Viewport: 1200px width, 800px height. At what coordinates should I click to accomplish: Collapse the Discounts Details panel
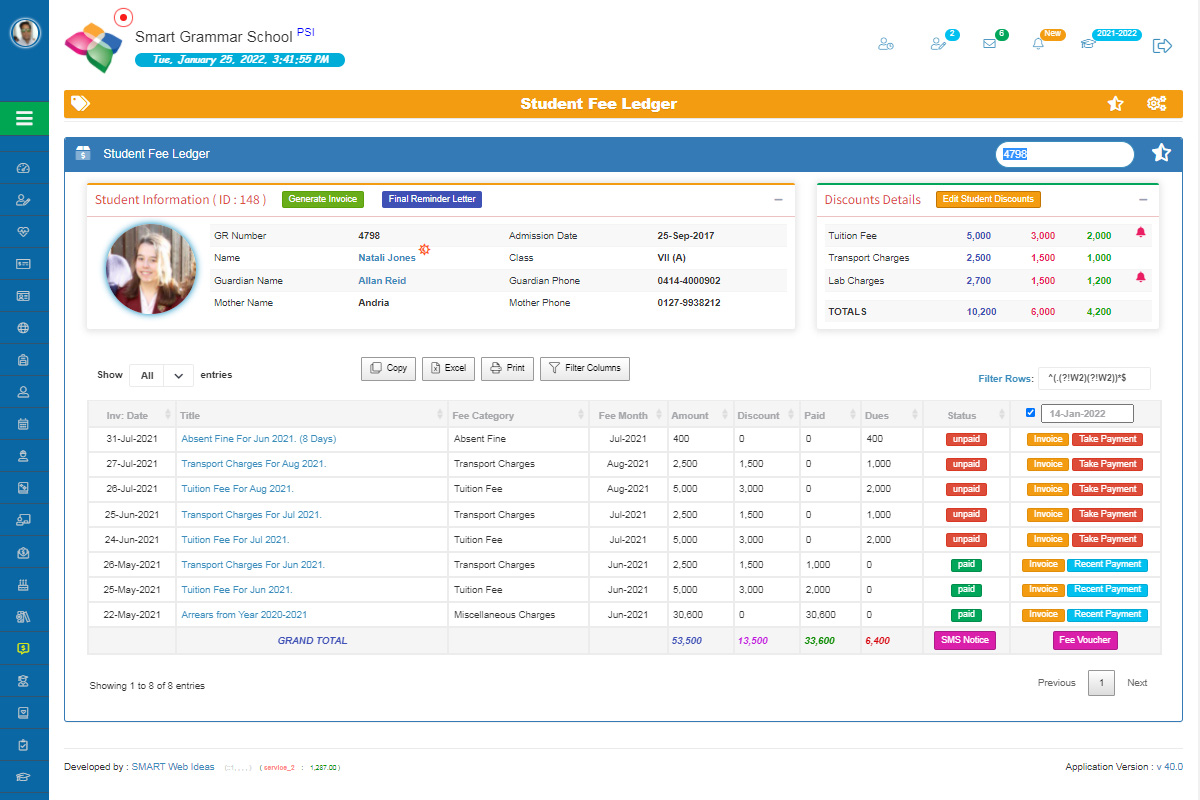point(1143,200)
